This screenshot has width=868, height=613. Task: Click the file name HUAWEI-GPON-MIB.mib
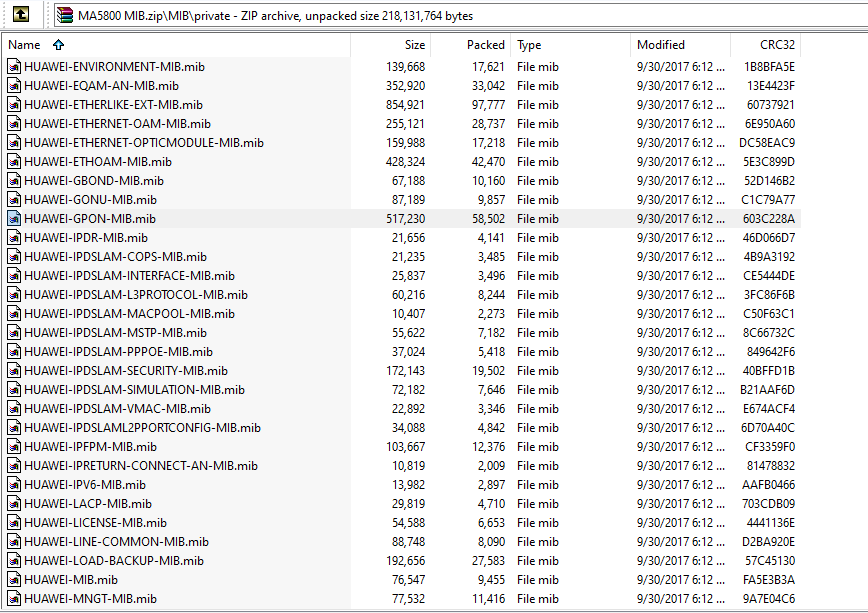90,219
